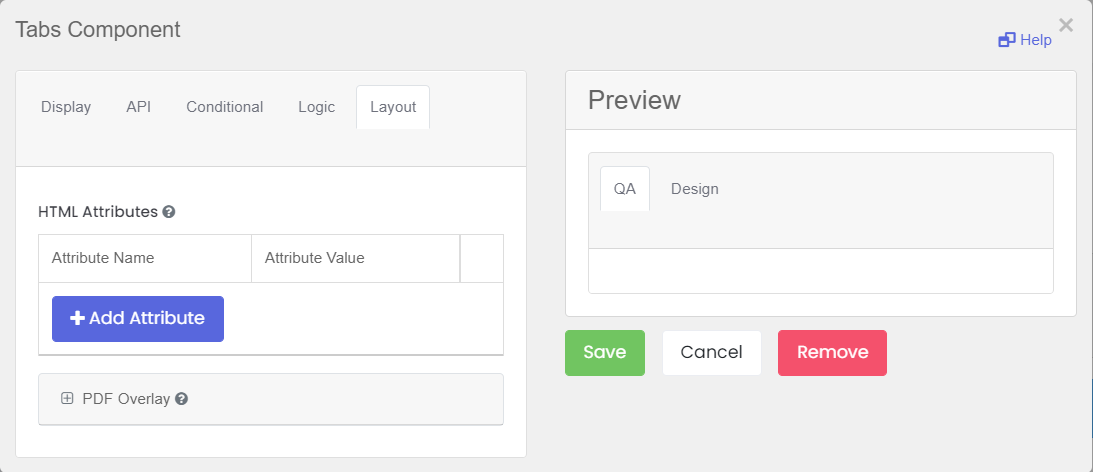1093x472 pixels.
Task: Select the Conditional tab
Action: point(224,107)
